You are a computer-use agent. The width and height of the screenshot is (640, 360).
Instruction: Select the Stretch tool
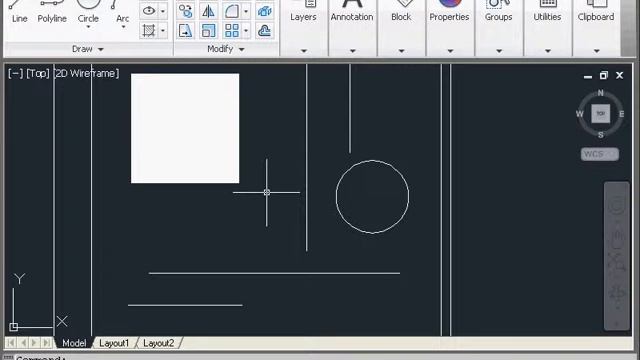185,31
